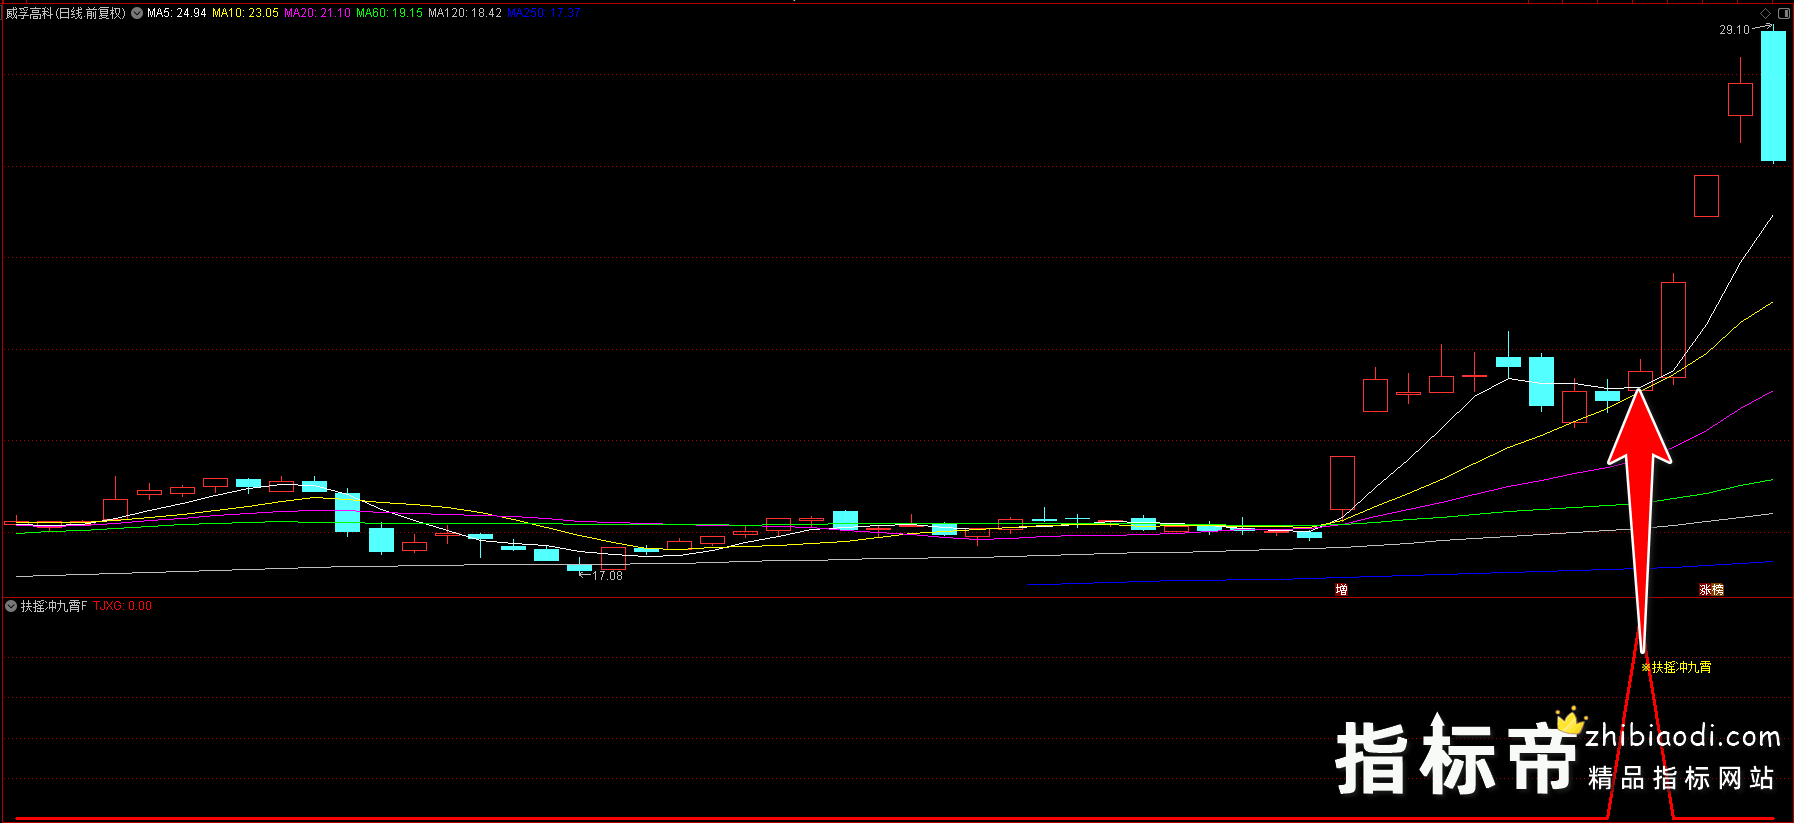This screenshot has height=823, width=1794.
Task: Select the MA250: 17.37 indicator label
Action: click(544, 13)
